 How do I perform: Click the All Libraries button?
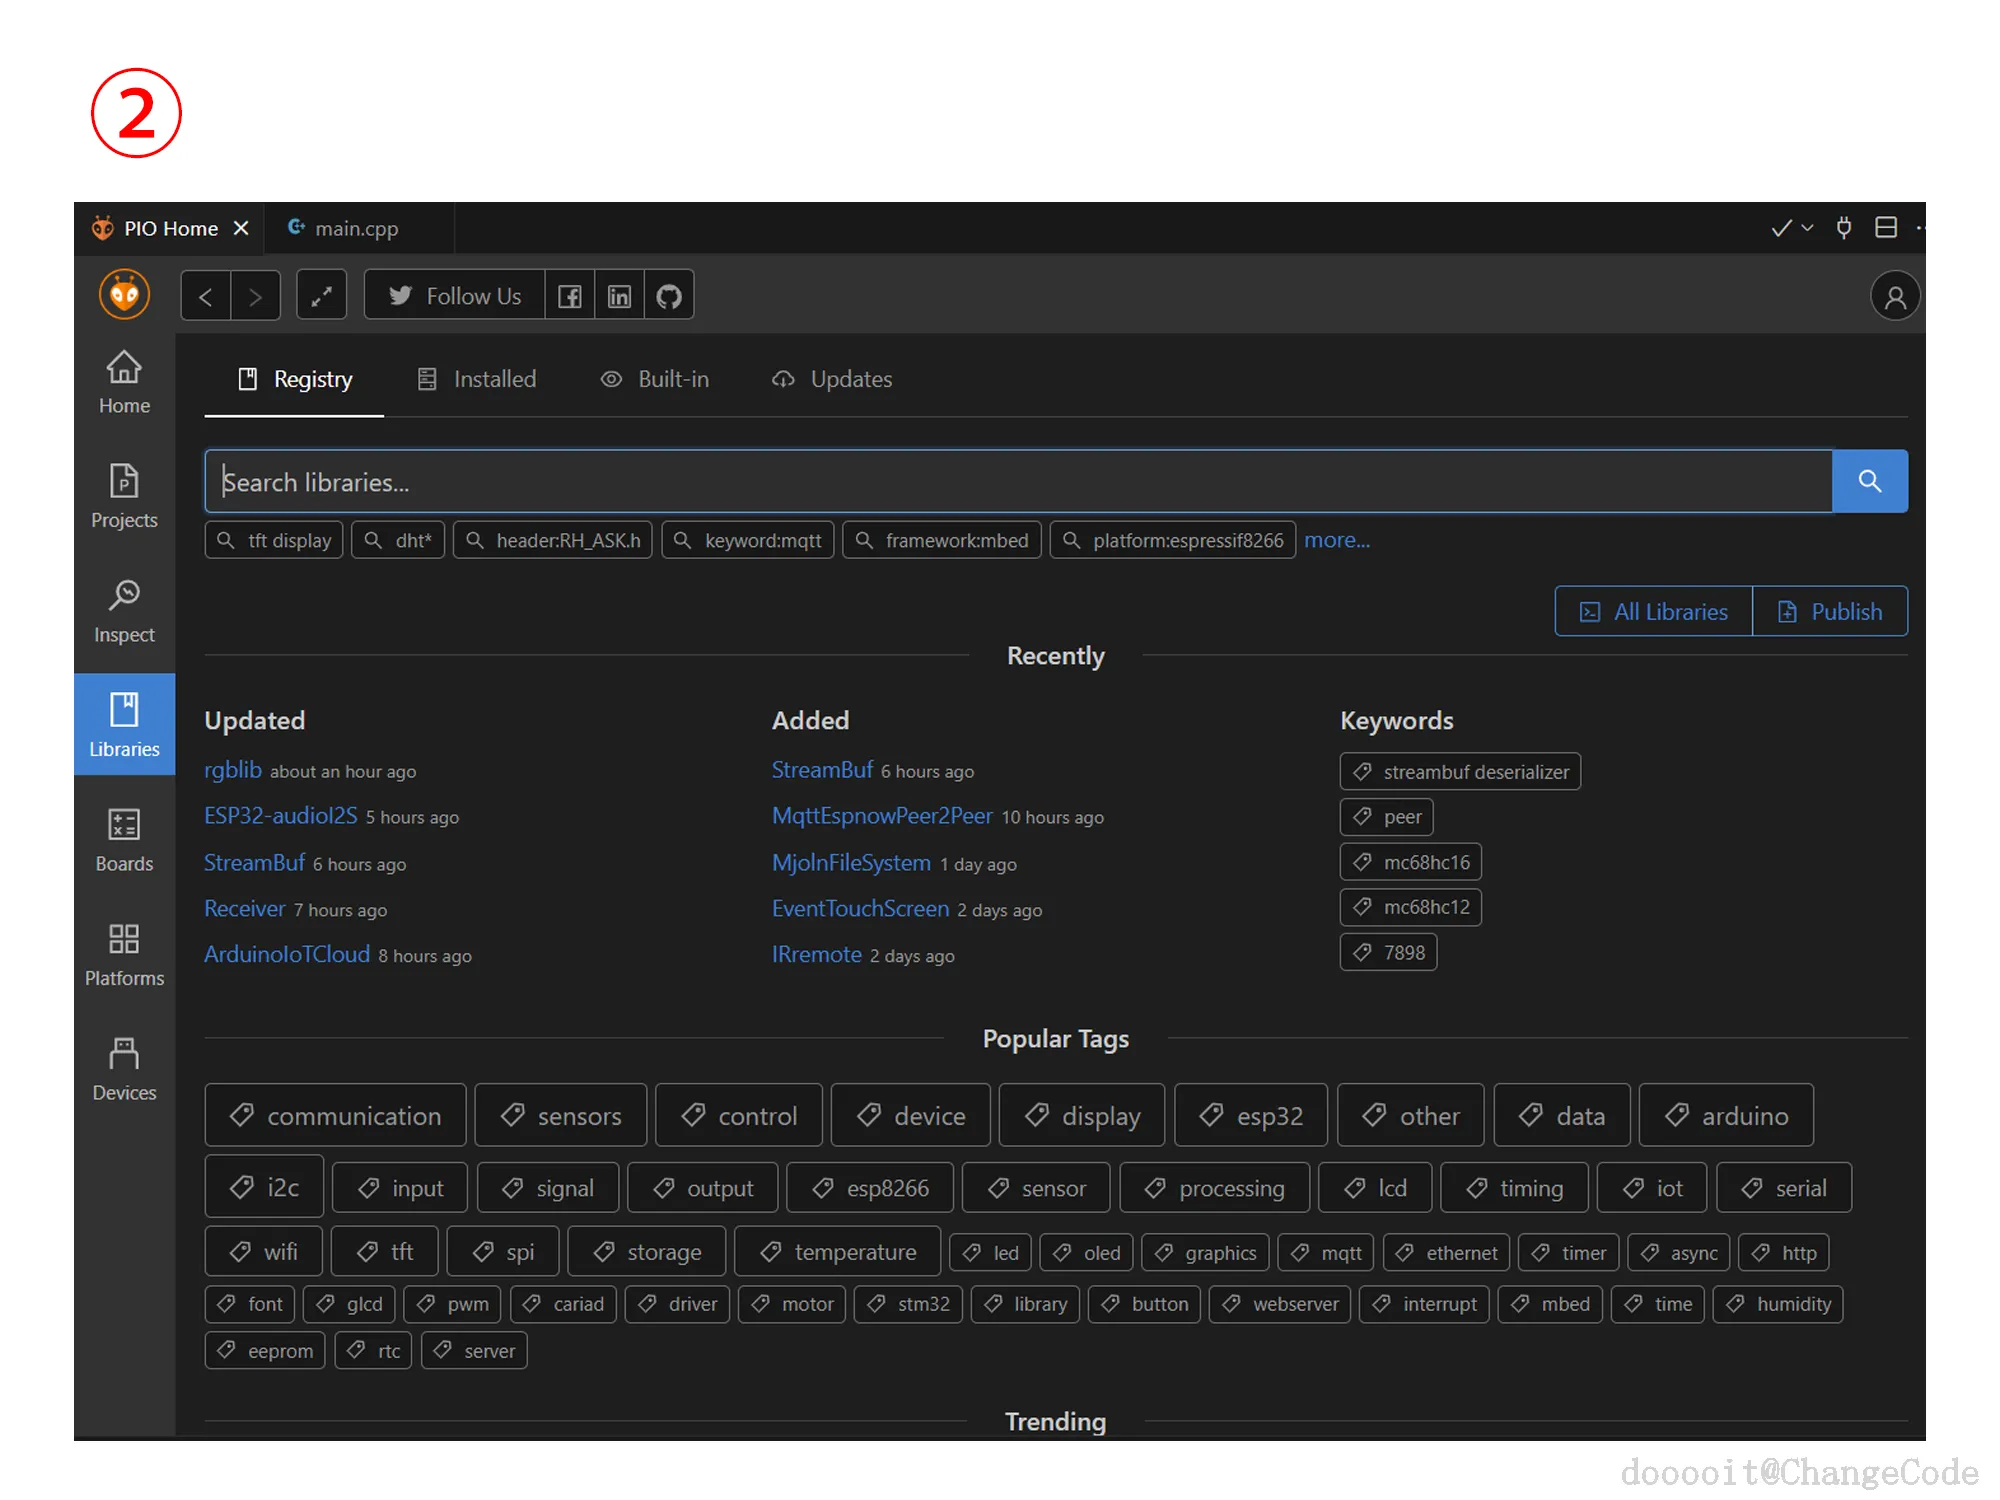point(1653,611)
